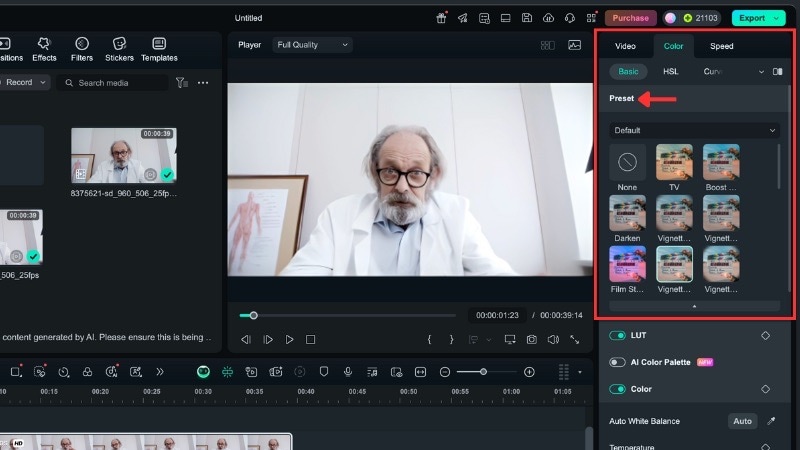Select the Curves sub-tab

[713, 71]
